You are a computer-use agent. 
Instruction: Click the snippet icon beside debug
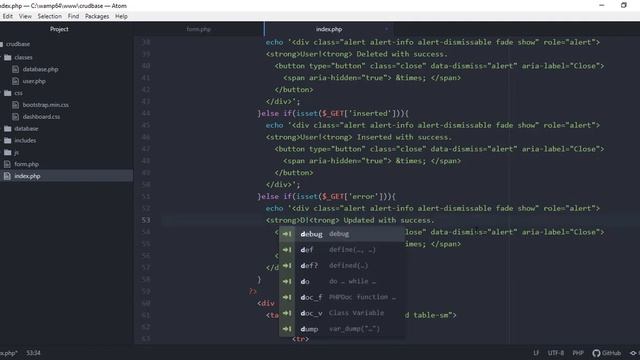(x=287, y=234)
